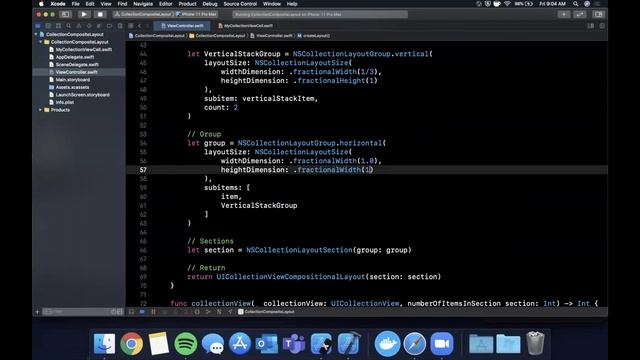
Task: Select the Project navigator folder icon
Action: [38, 26]
